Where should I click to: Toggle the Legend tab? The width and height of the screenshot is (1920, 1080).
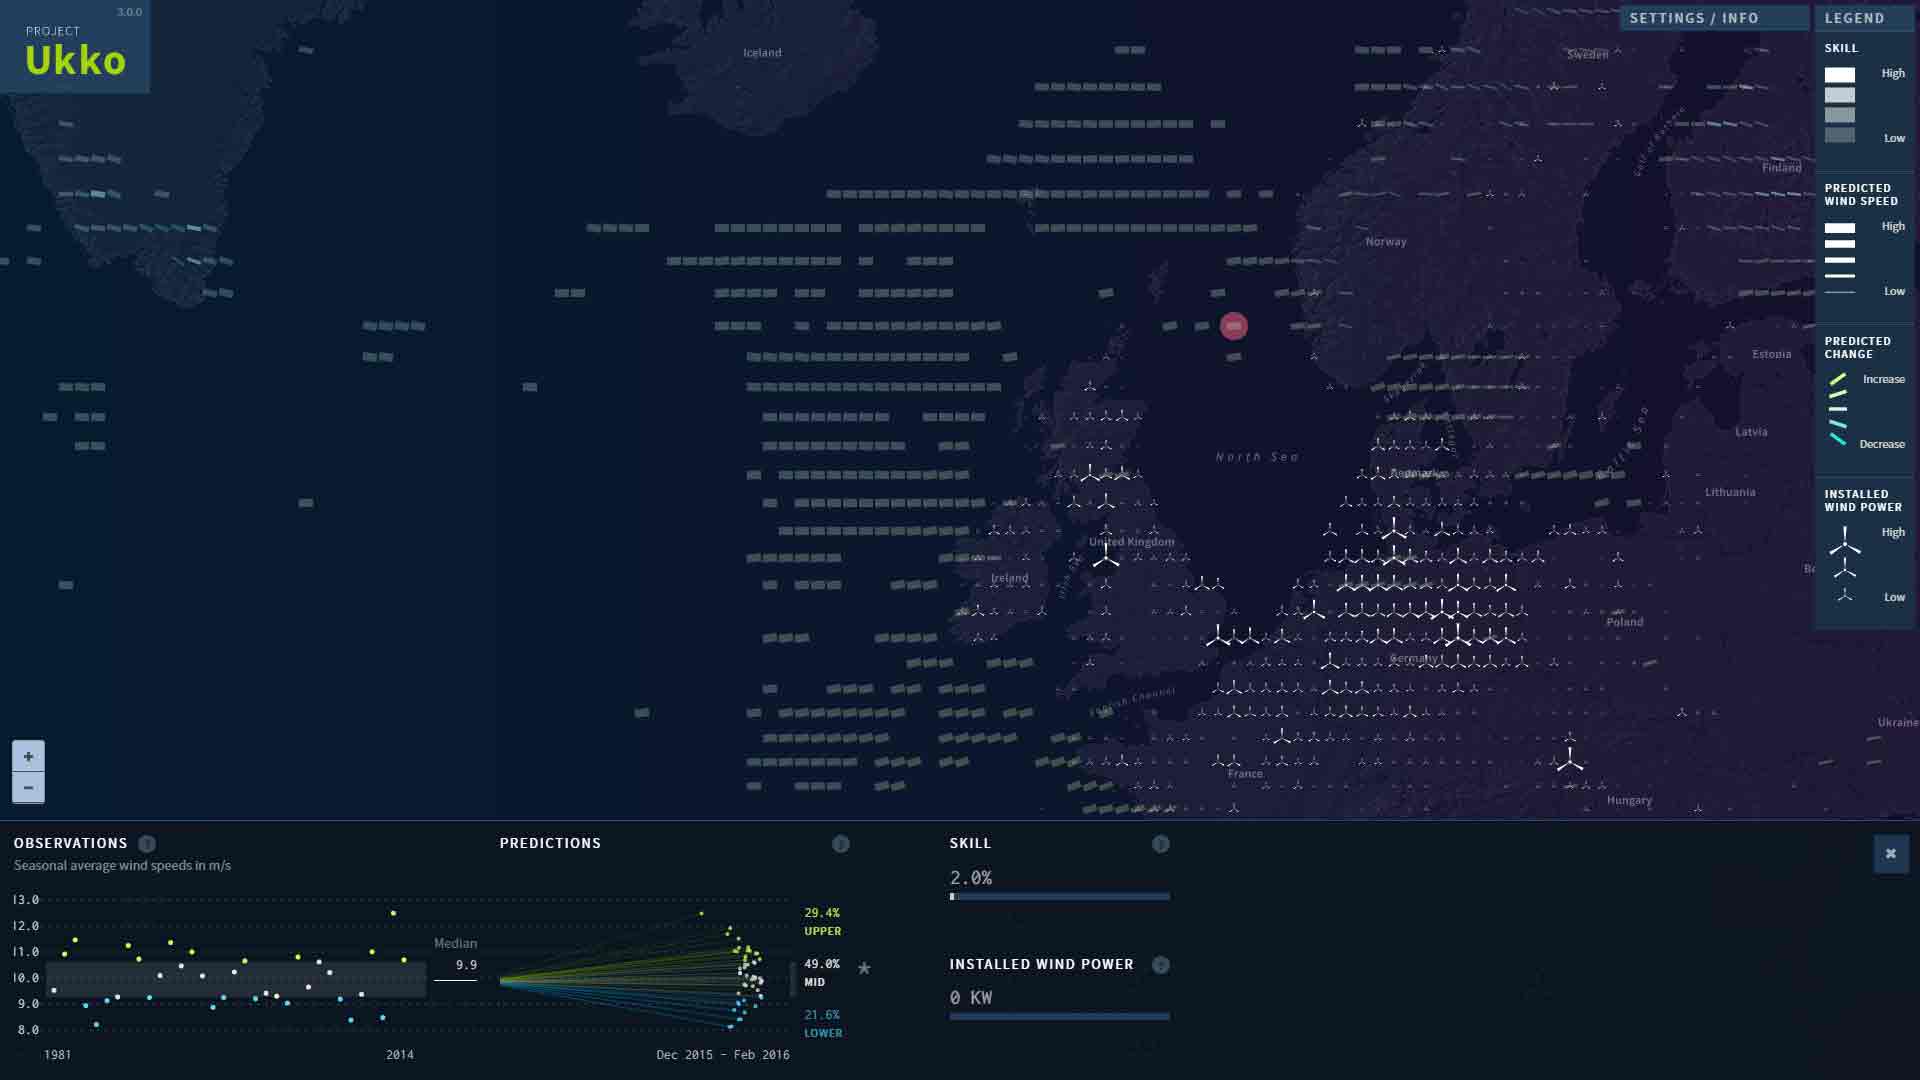(x=1865, y=18)
